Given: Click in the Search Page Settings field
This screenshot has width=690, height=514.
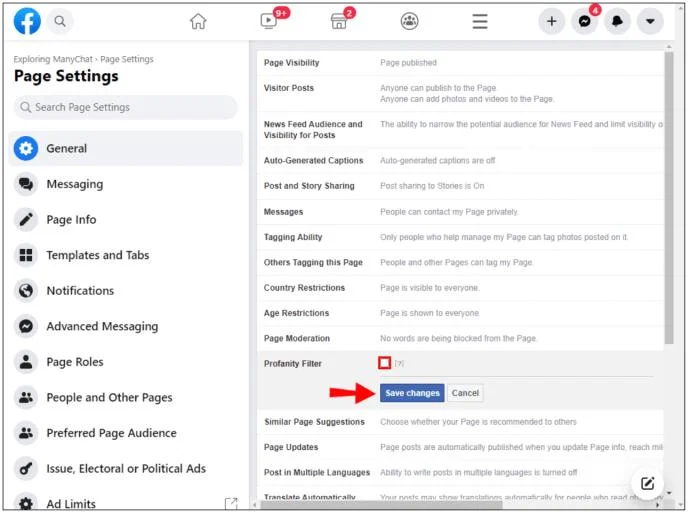Looking at the screenshot, I should click(x=126, y=107).
